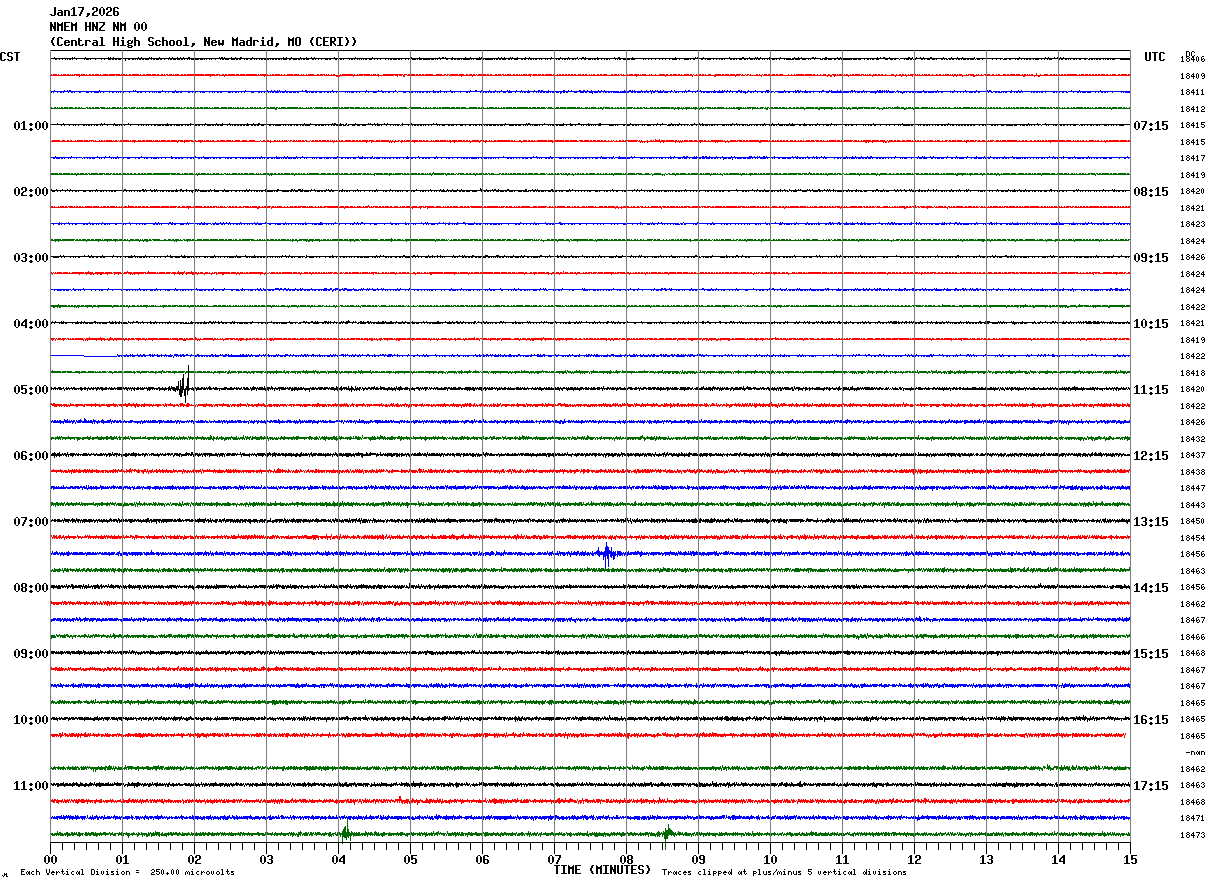This screenshot has height=886, width=1210.
Task: Click the green spike near minute 8.5 on the bottom trace
Action: (667, 833)
